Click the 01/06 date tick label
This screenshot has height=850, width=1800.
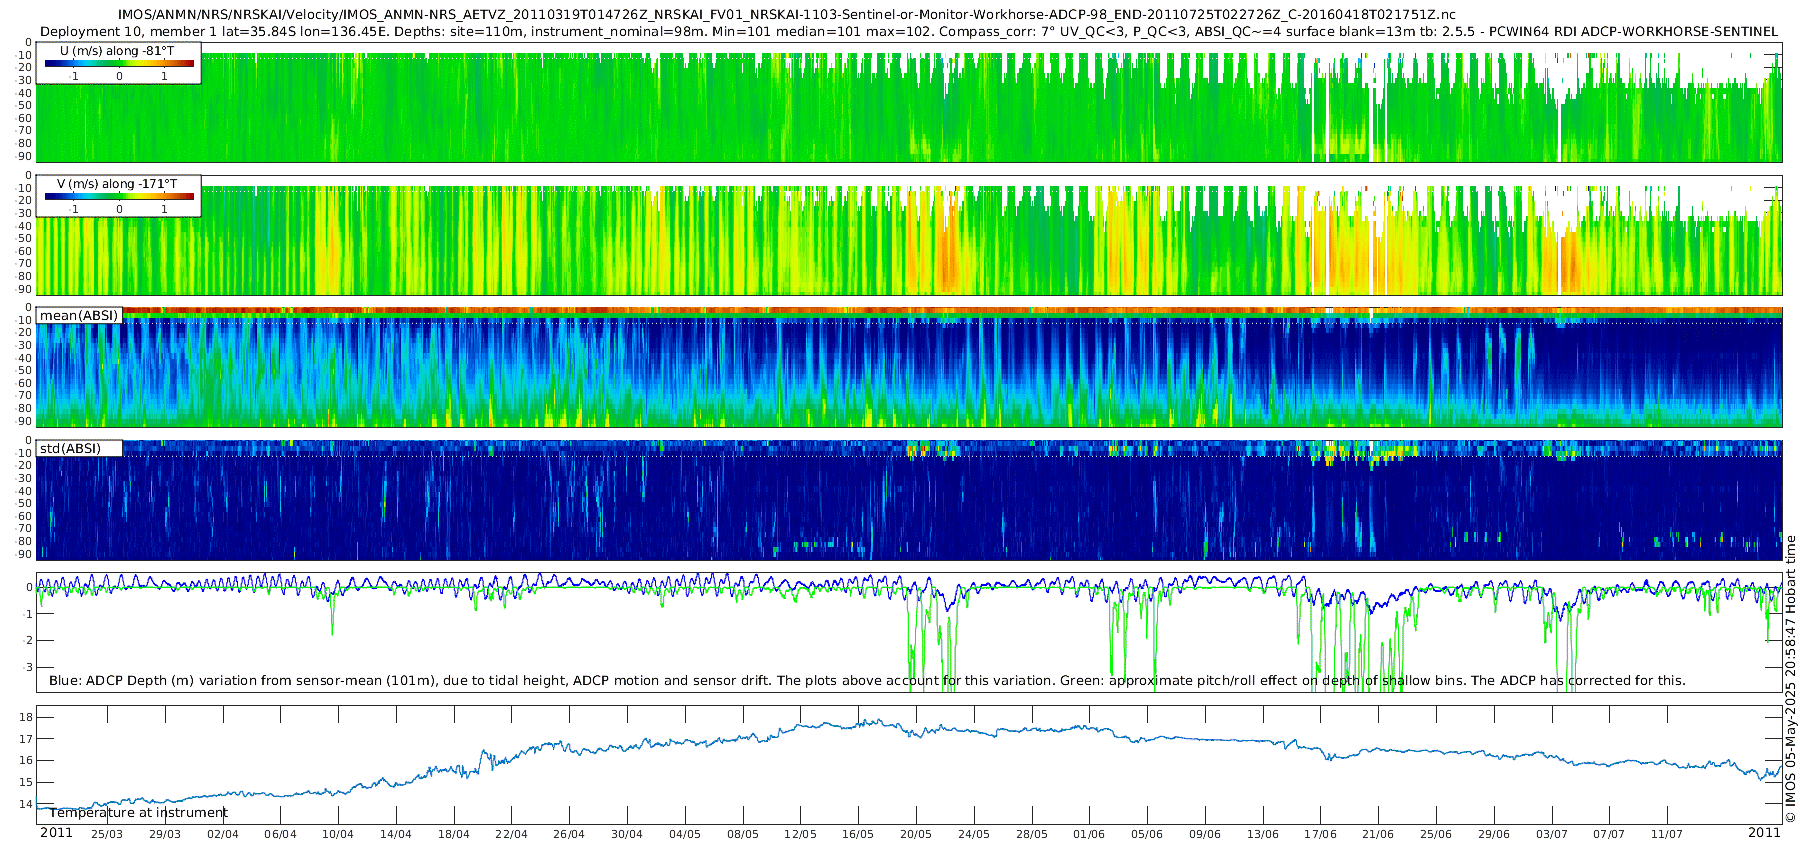1089,835
